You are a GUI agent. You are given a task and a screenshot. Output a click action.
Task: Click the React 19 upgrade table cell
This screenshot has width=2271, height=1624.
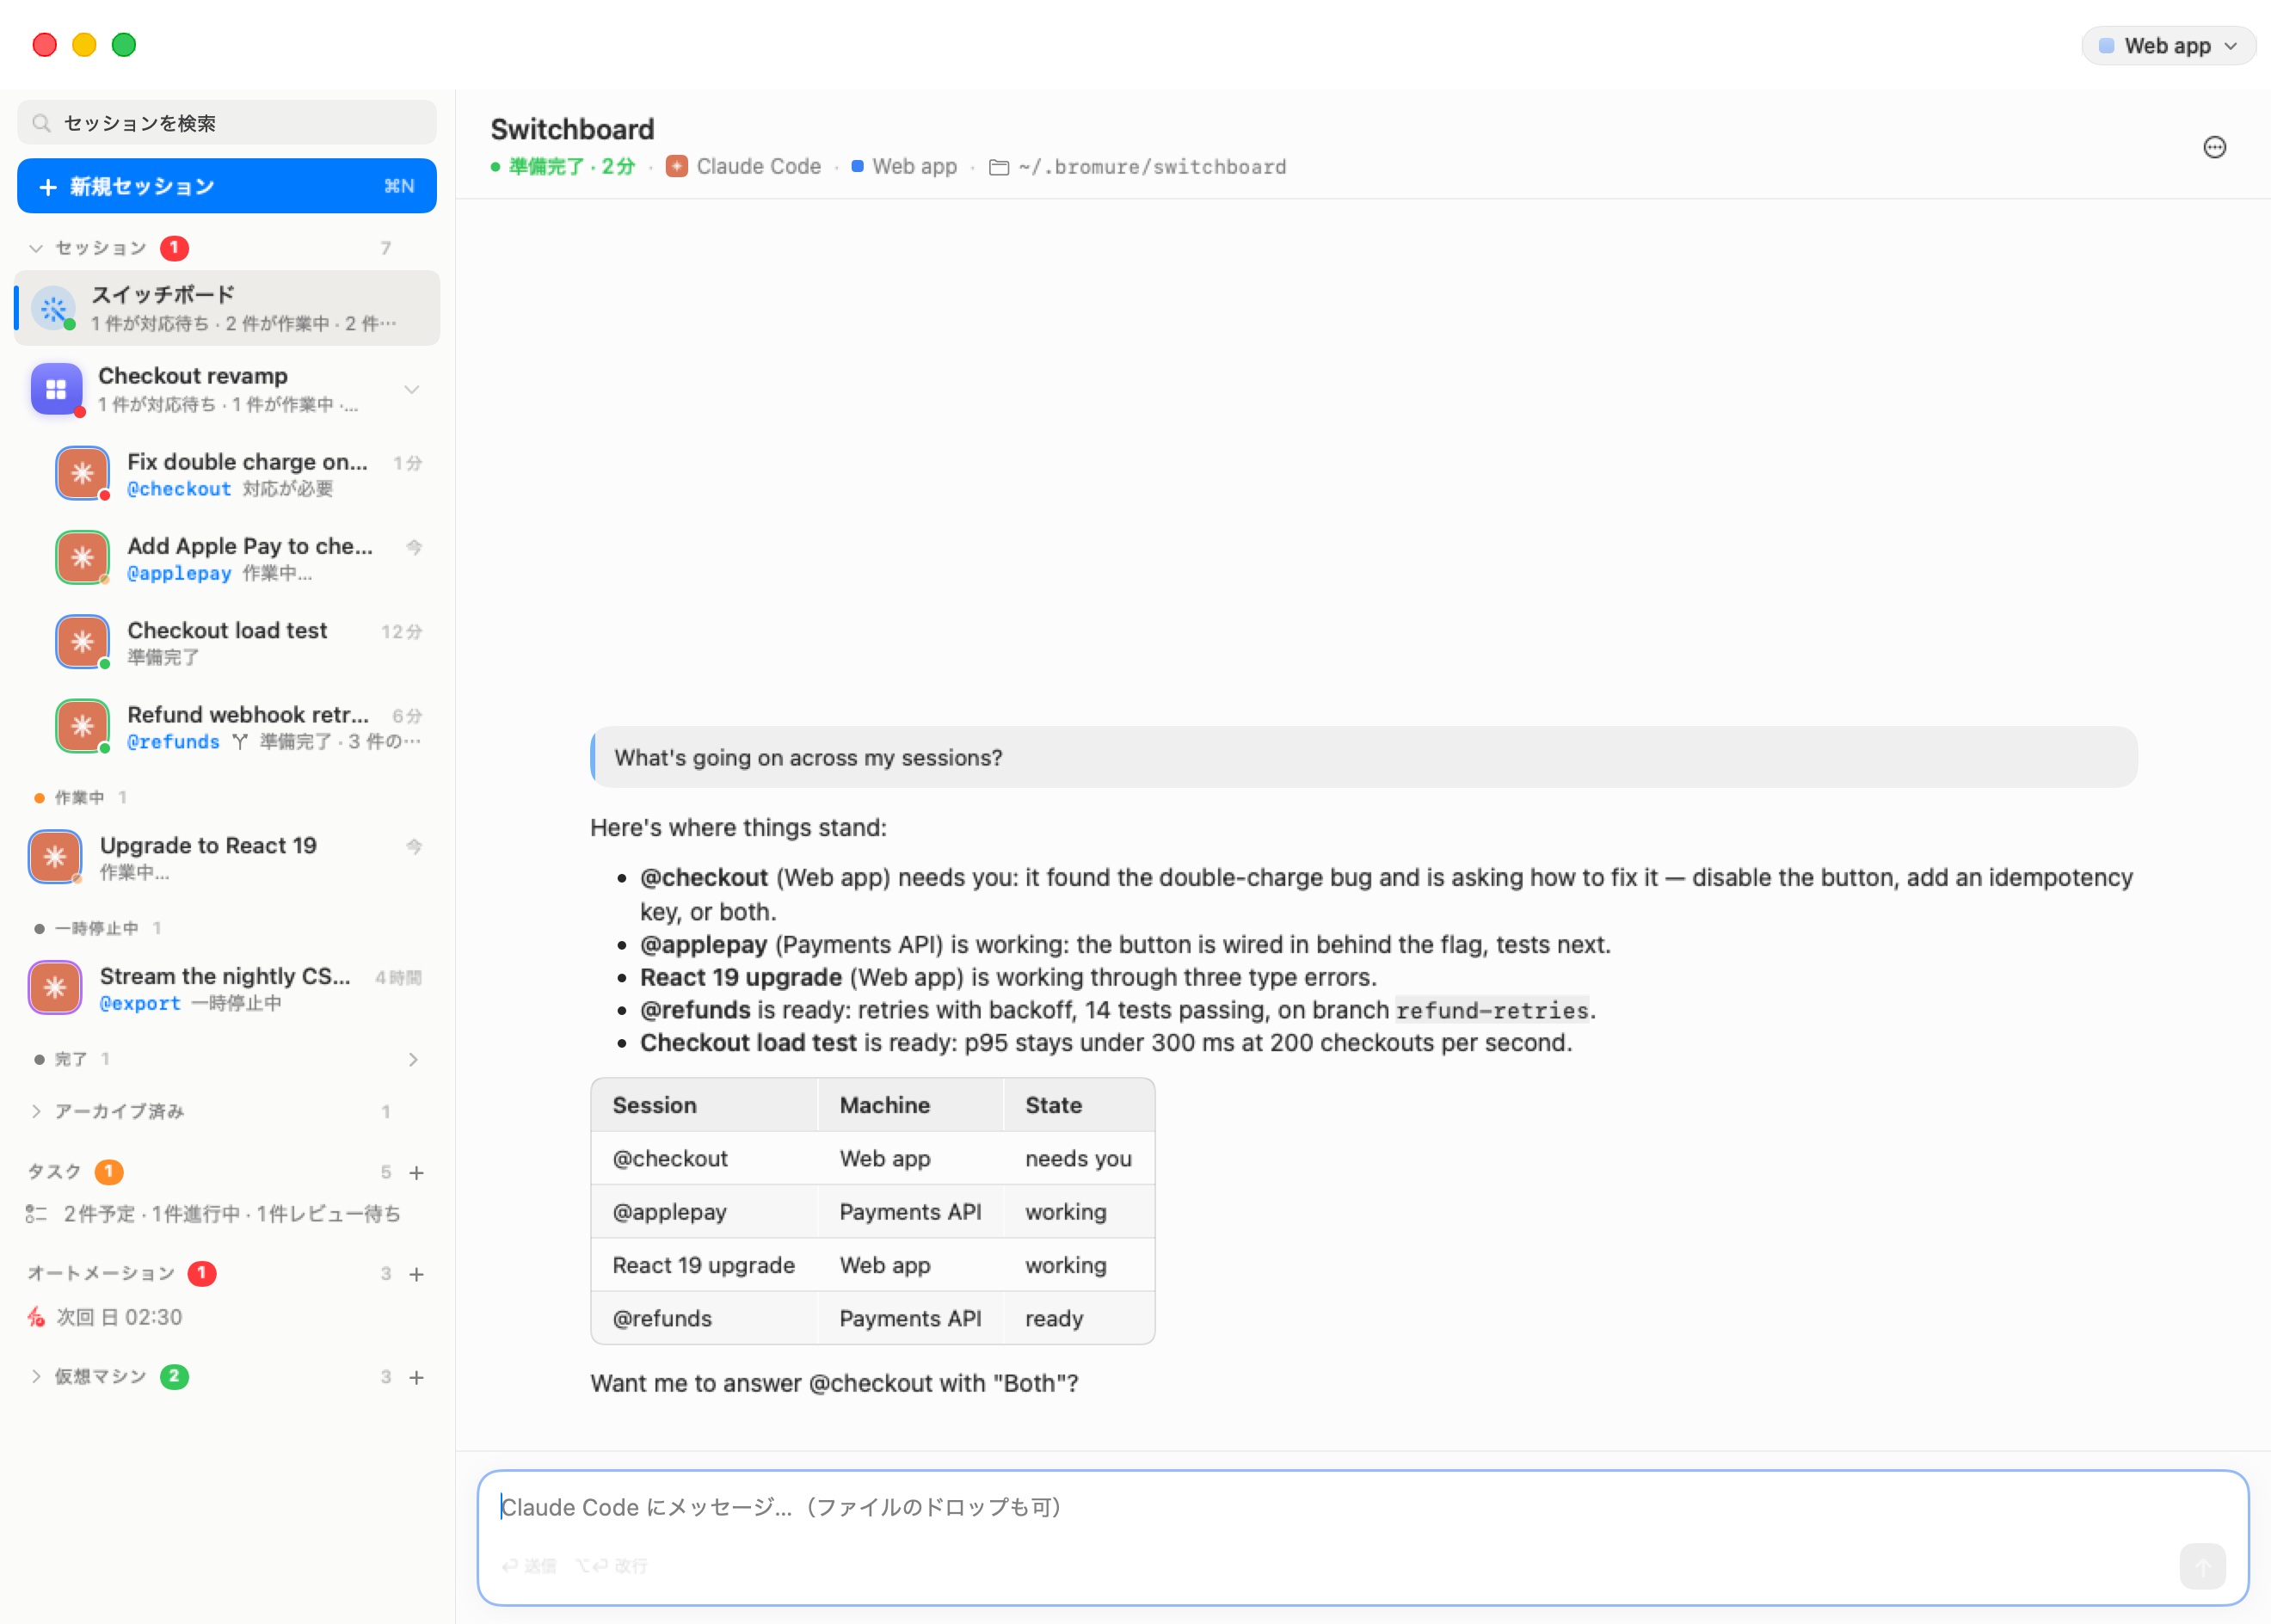[703, 1265]
